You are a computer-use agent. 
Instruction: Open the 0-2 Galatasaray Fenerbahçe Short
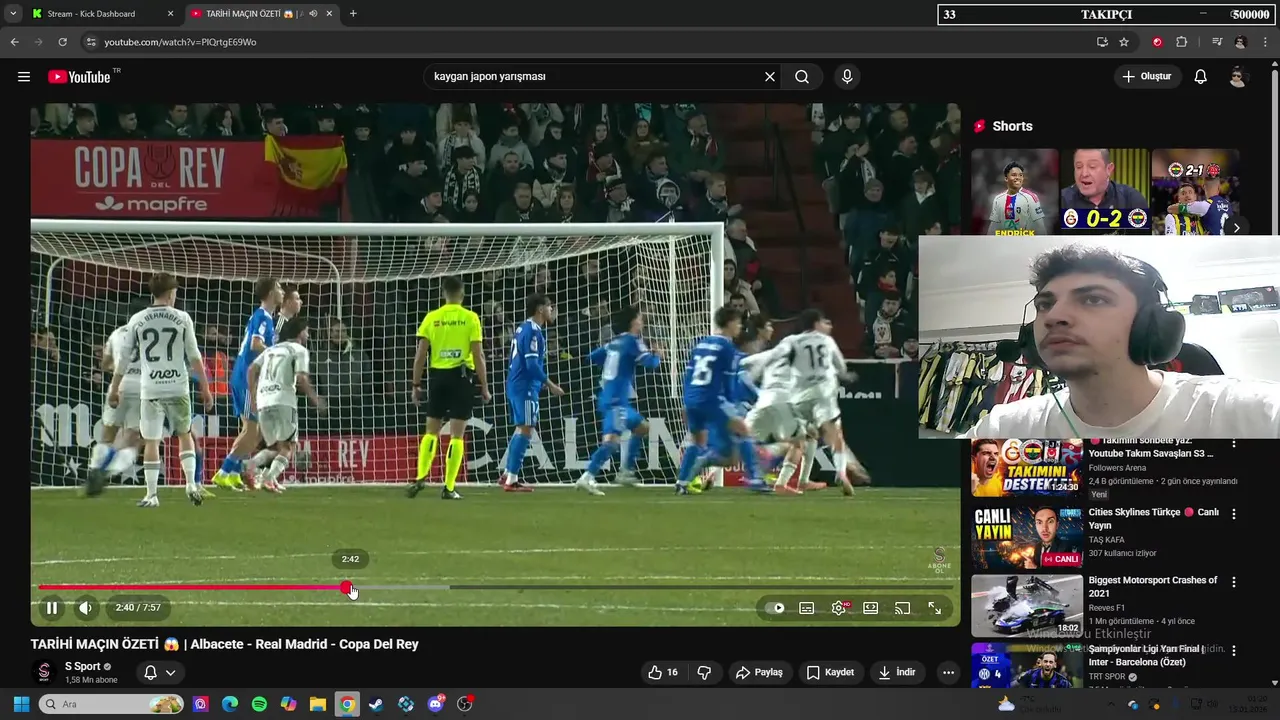(1105, 193)
